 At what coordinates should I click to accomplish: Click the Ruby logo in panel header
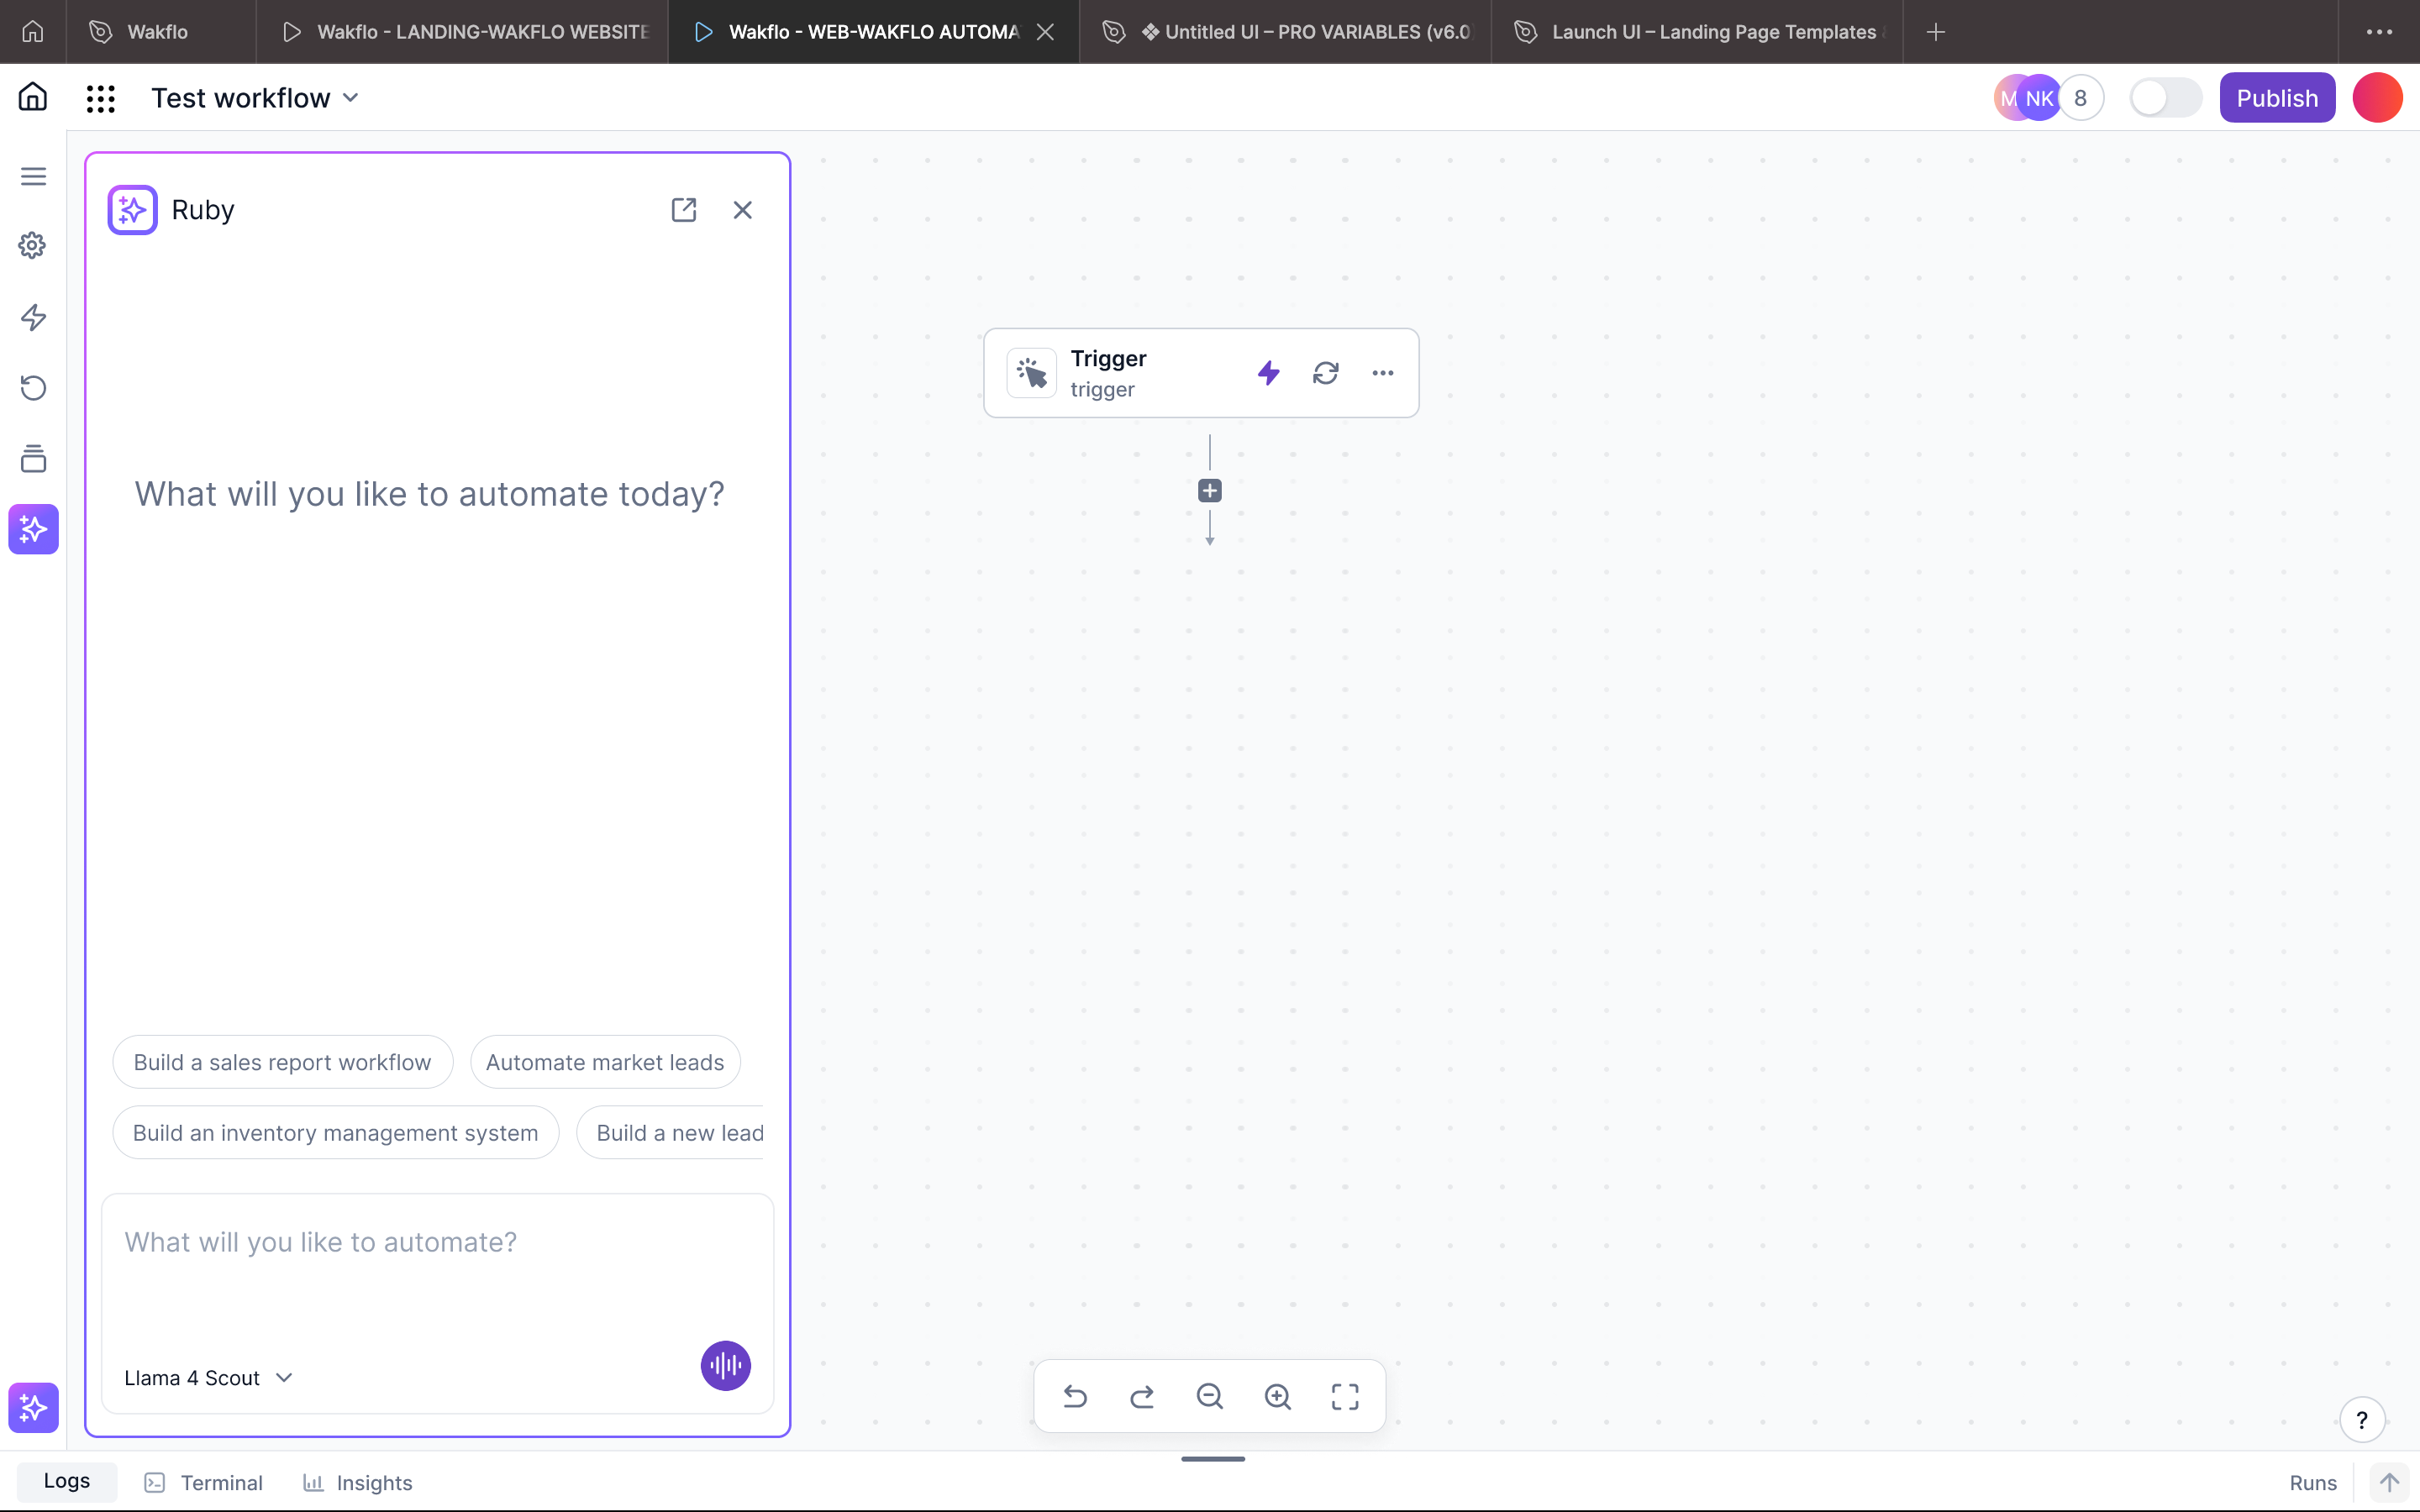(x=133, y=210)
